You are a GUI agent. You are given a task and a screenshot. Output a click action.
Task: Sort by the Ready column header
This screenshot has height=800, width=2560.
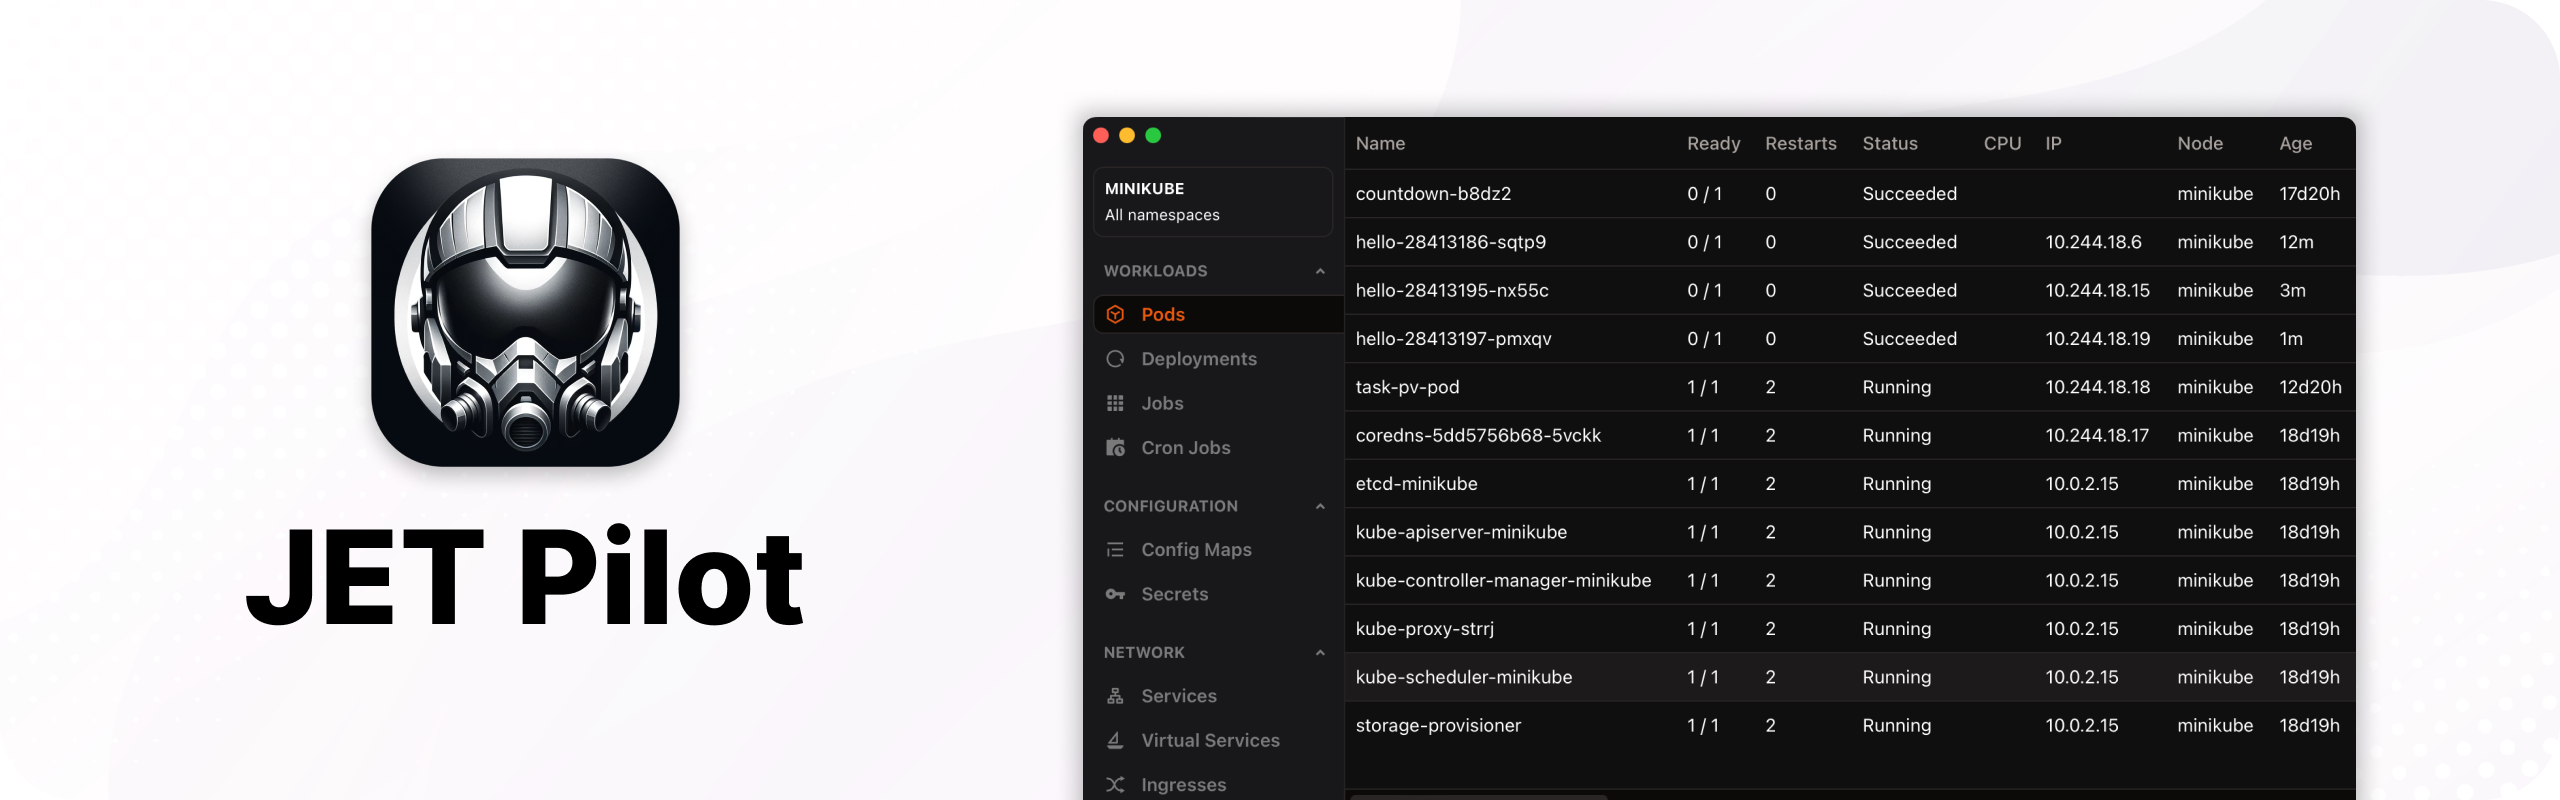click(x=1713, y=143)
